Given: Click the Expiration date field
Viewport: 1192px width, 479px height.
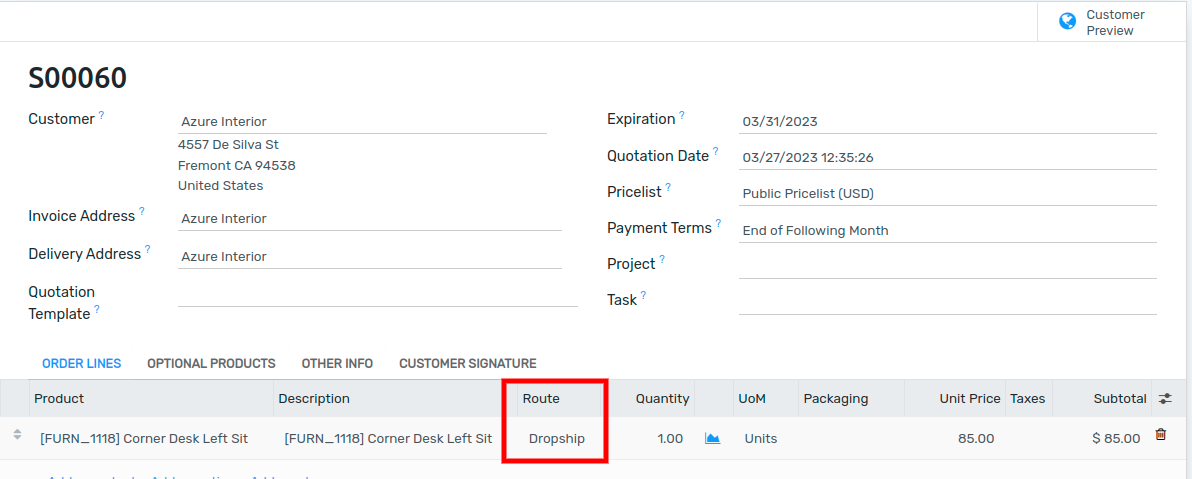Looking at the screenshot, I should [x=948, y=122].
